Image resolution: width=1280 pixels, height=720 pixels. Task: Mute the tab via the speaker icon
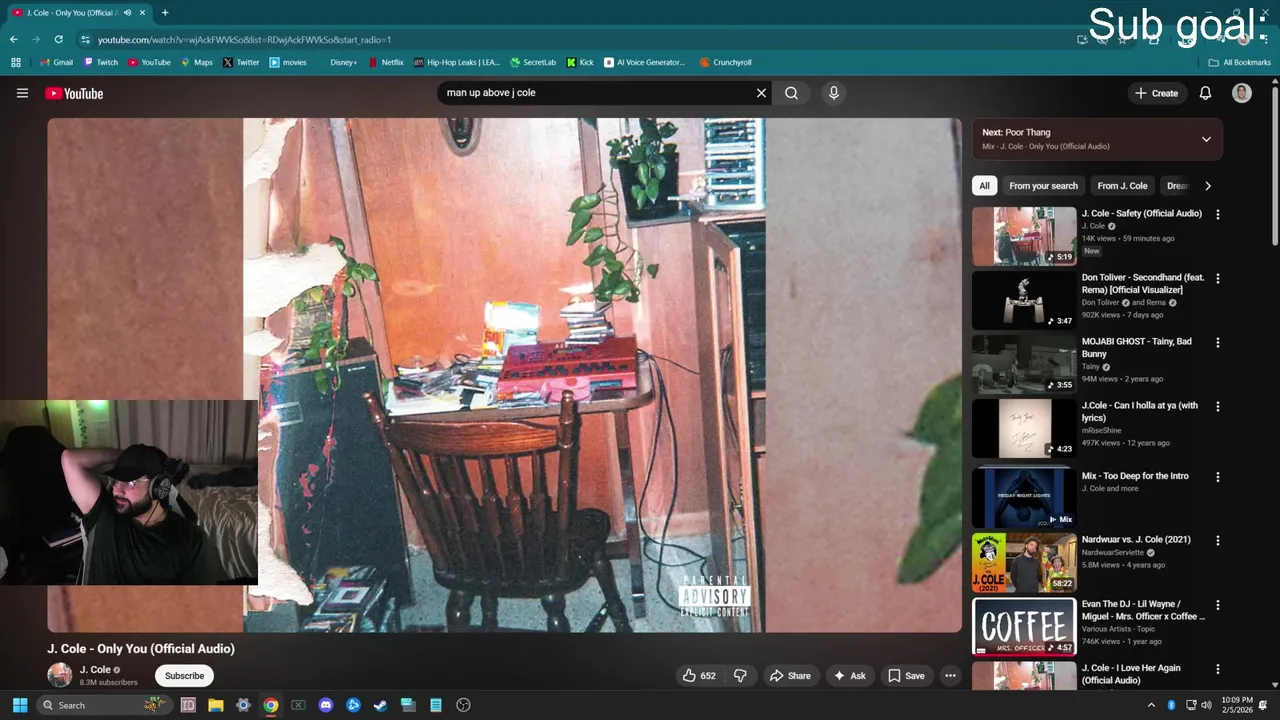[127, 12]
